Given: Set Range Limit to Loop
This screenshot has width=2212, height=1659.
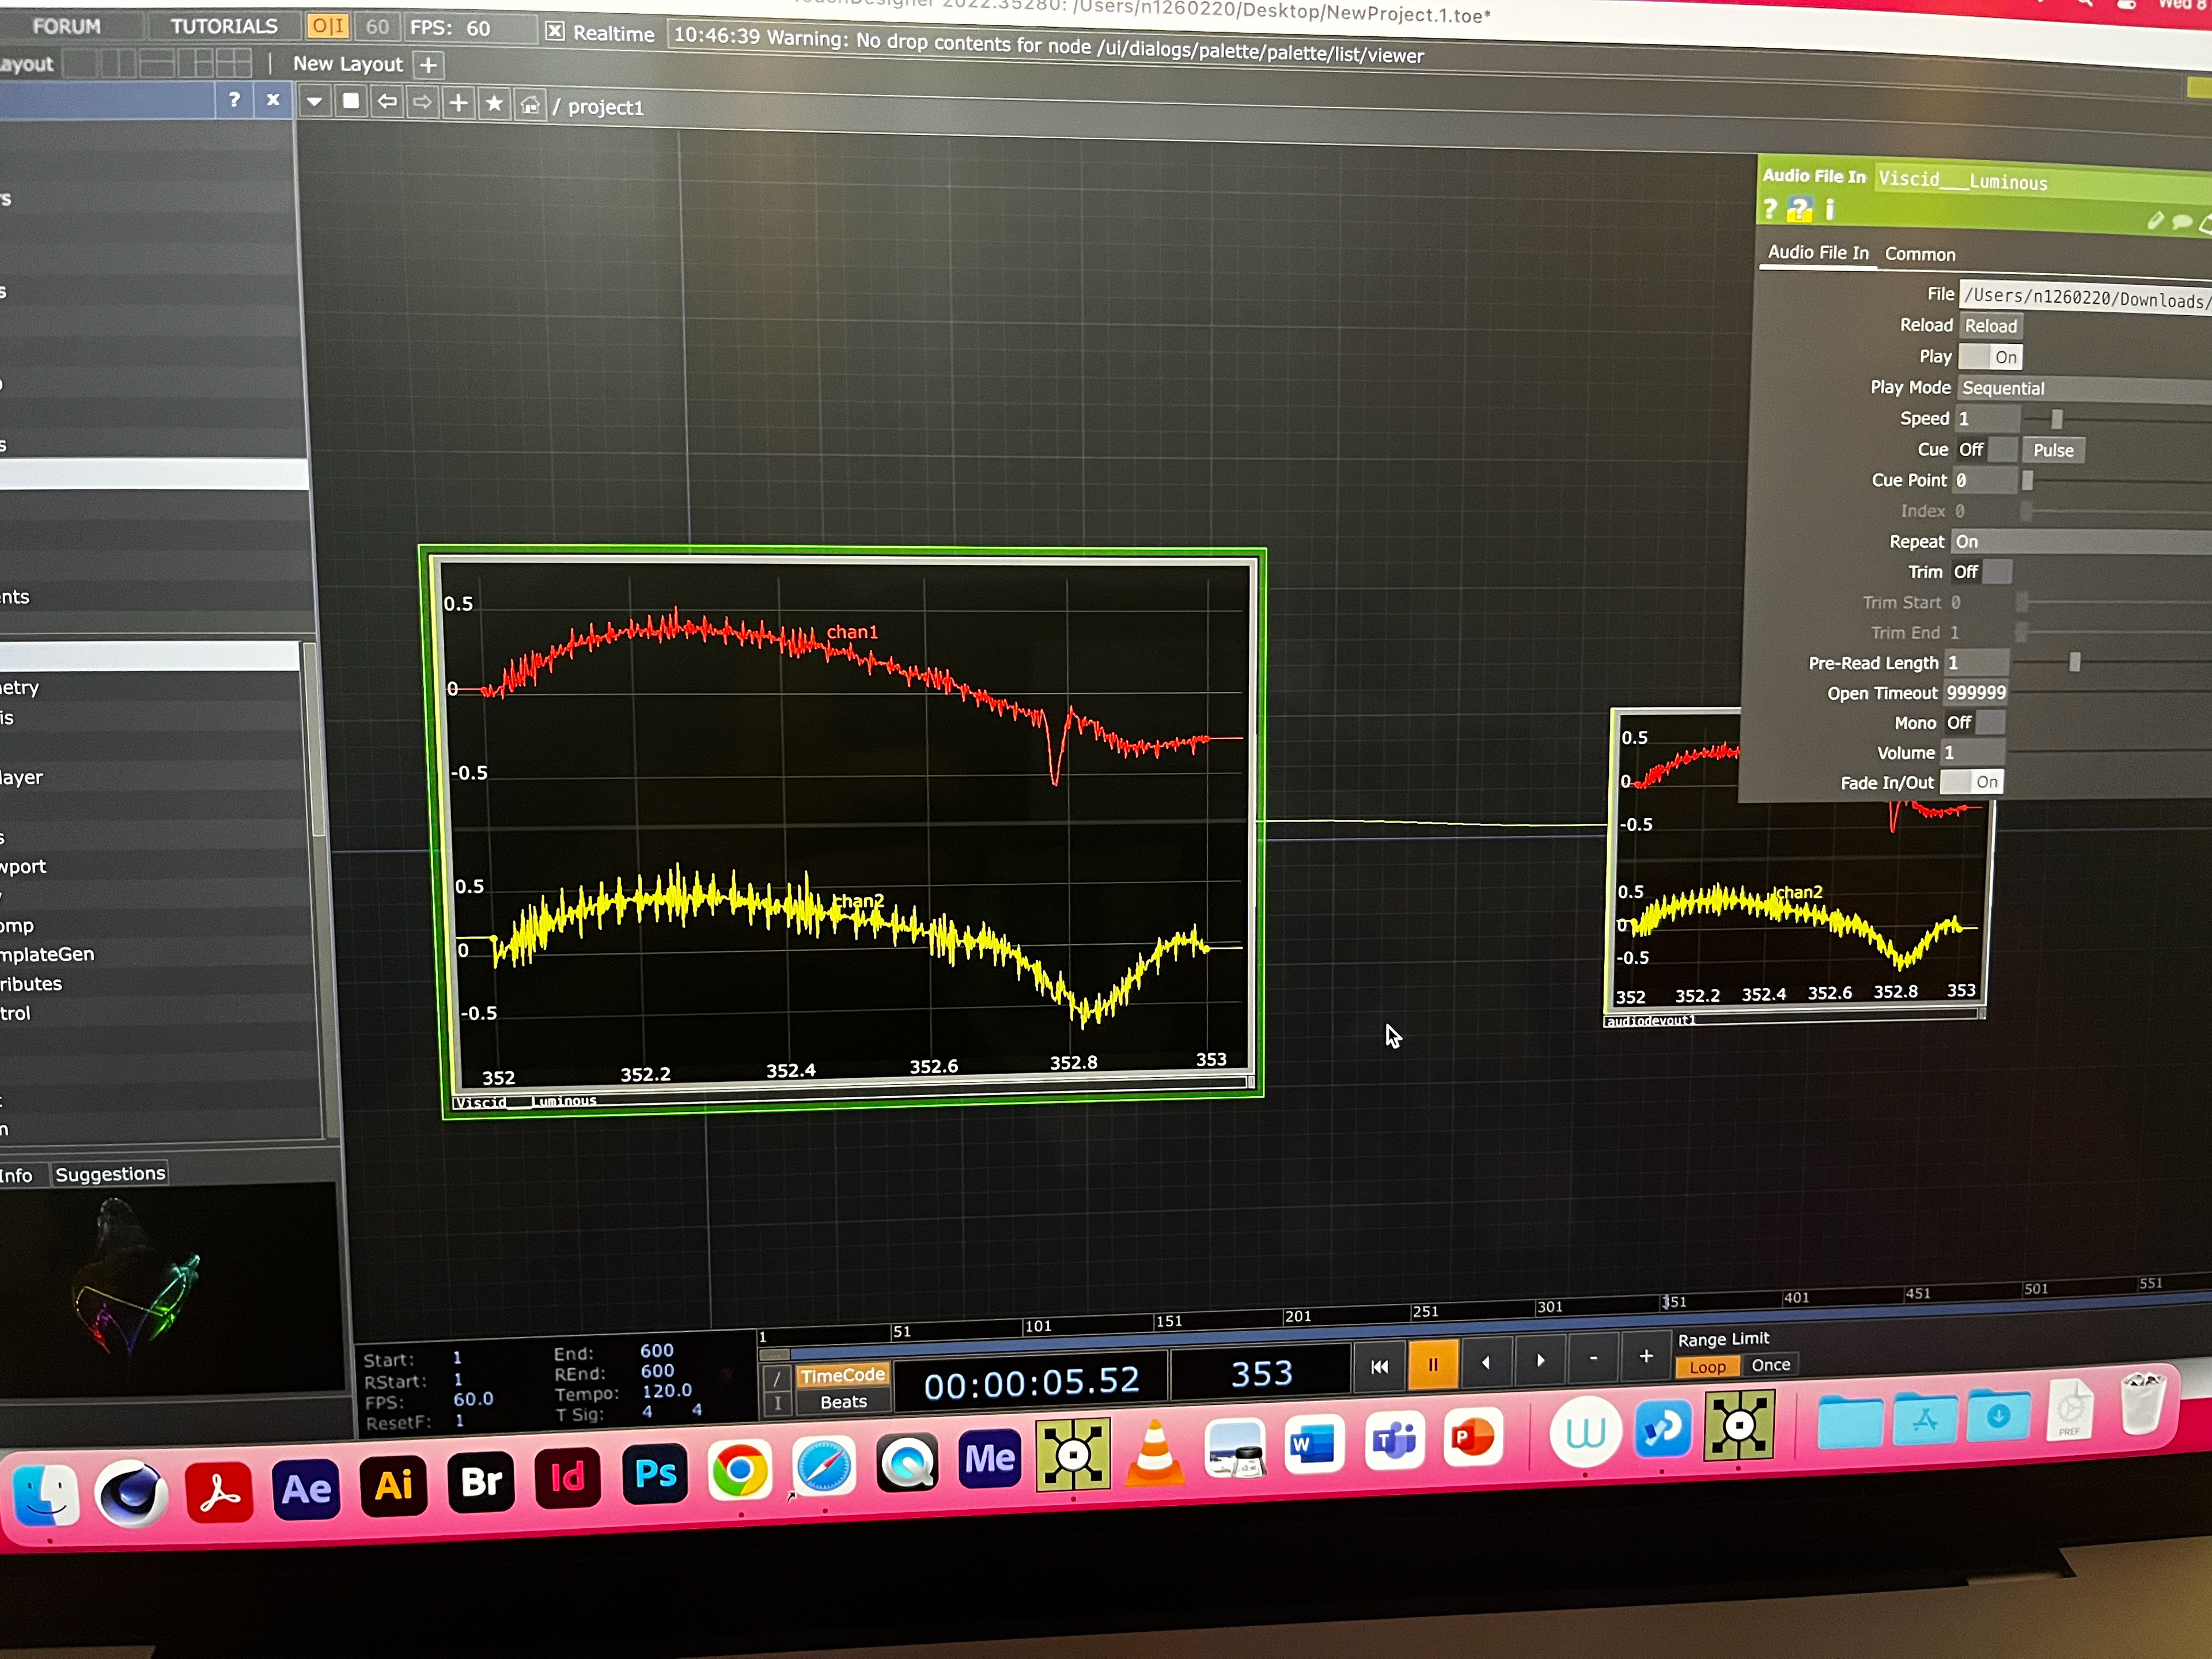Looking at the screenshot, I should point(1707,1367).
